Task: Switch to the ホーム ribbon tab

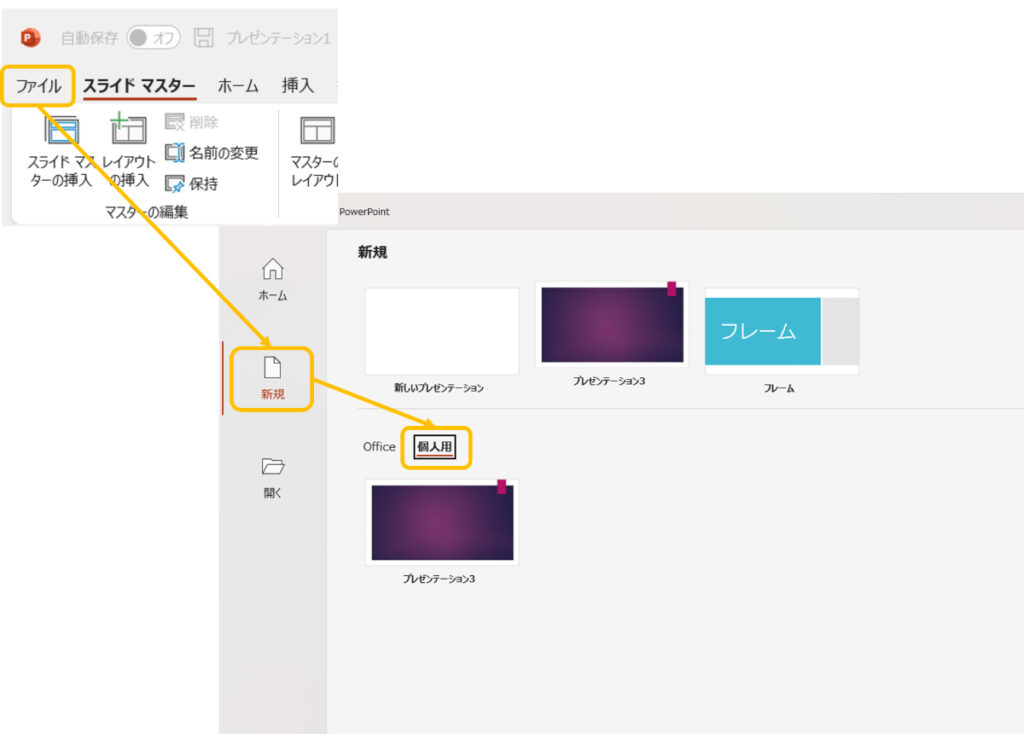Action: [x=238, y=87]
